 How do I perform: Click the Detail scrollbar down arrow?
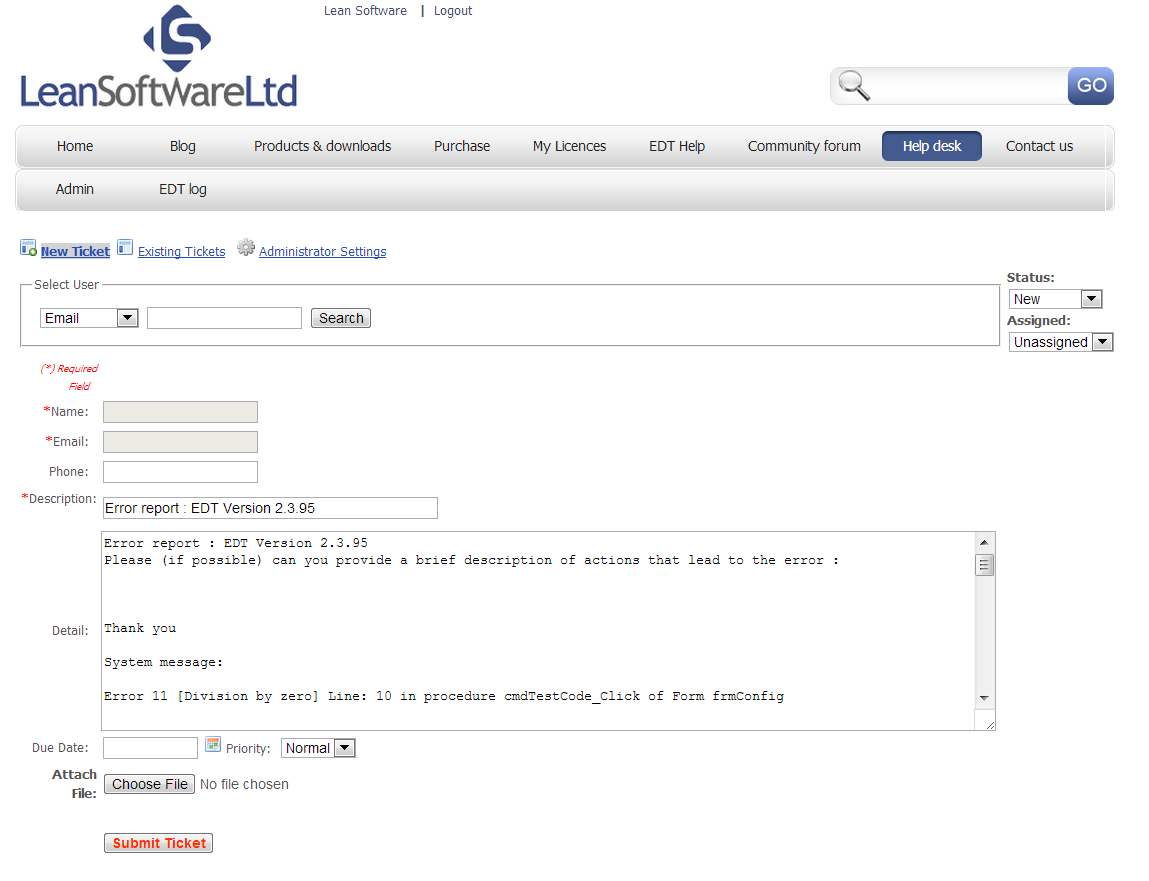pyautogui.click(x=984, y=698)
